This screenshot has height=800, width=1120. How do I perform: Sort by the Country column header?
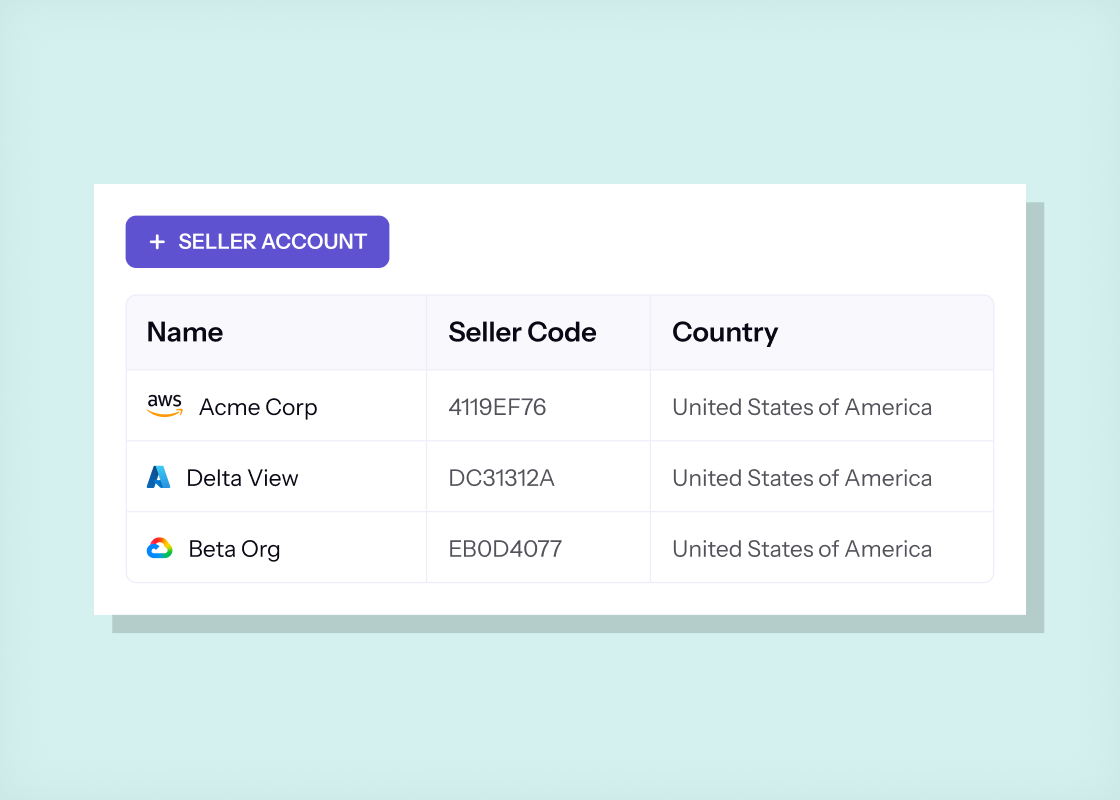(x=725, y=333)
